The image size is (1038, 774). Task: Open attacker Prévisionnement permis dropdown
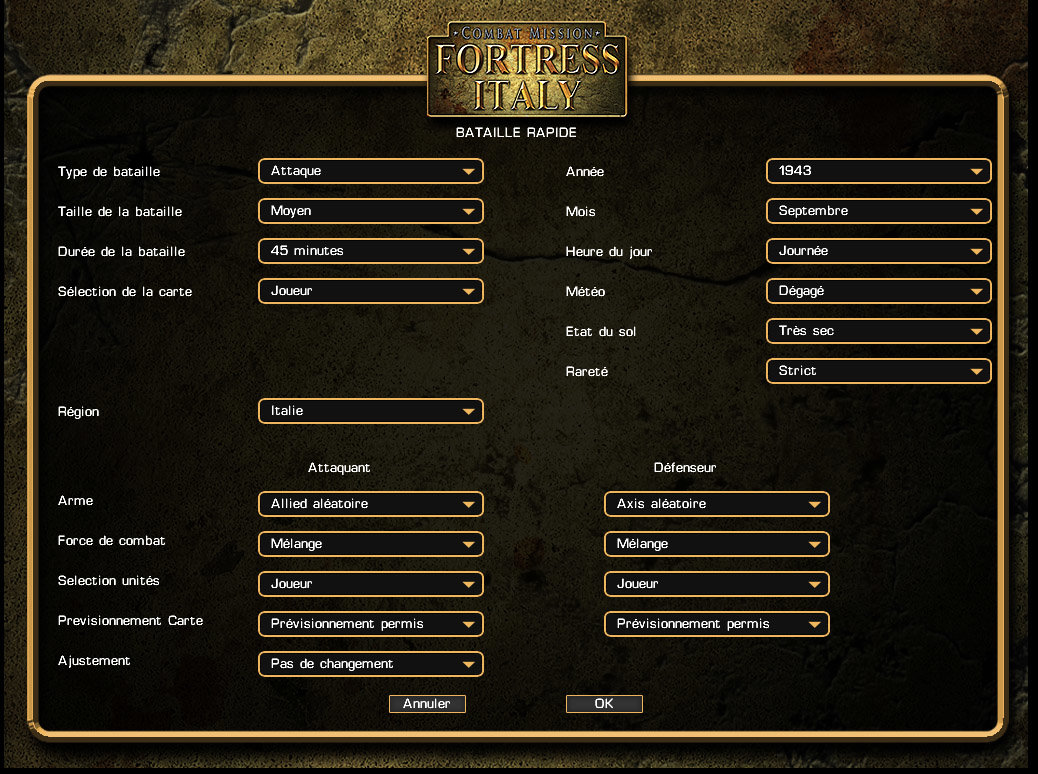click(371, 624)
